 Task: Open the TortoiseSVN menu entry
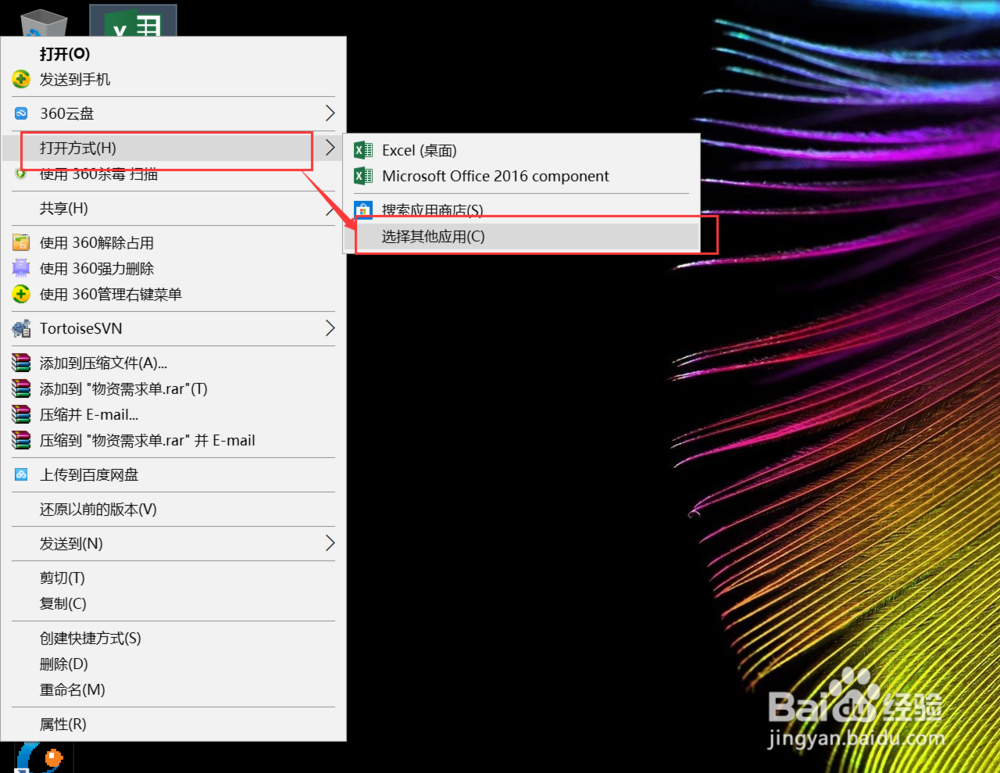(x=173, y=328)
